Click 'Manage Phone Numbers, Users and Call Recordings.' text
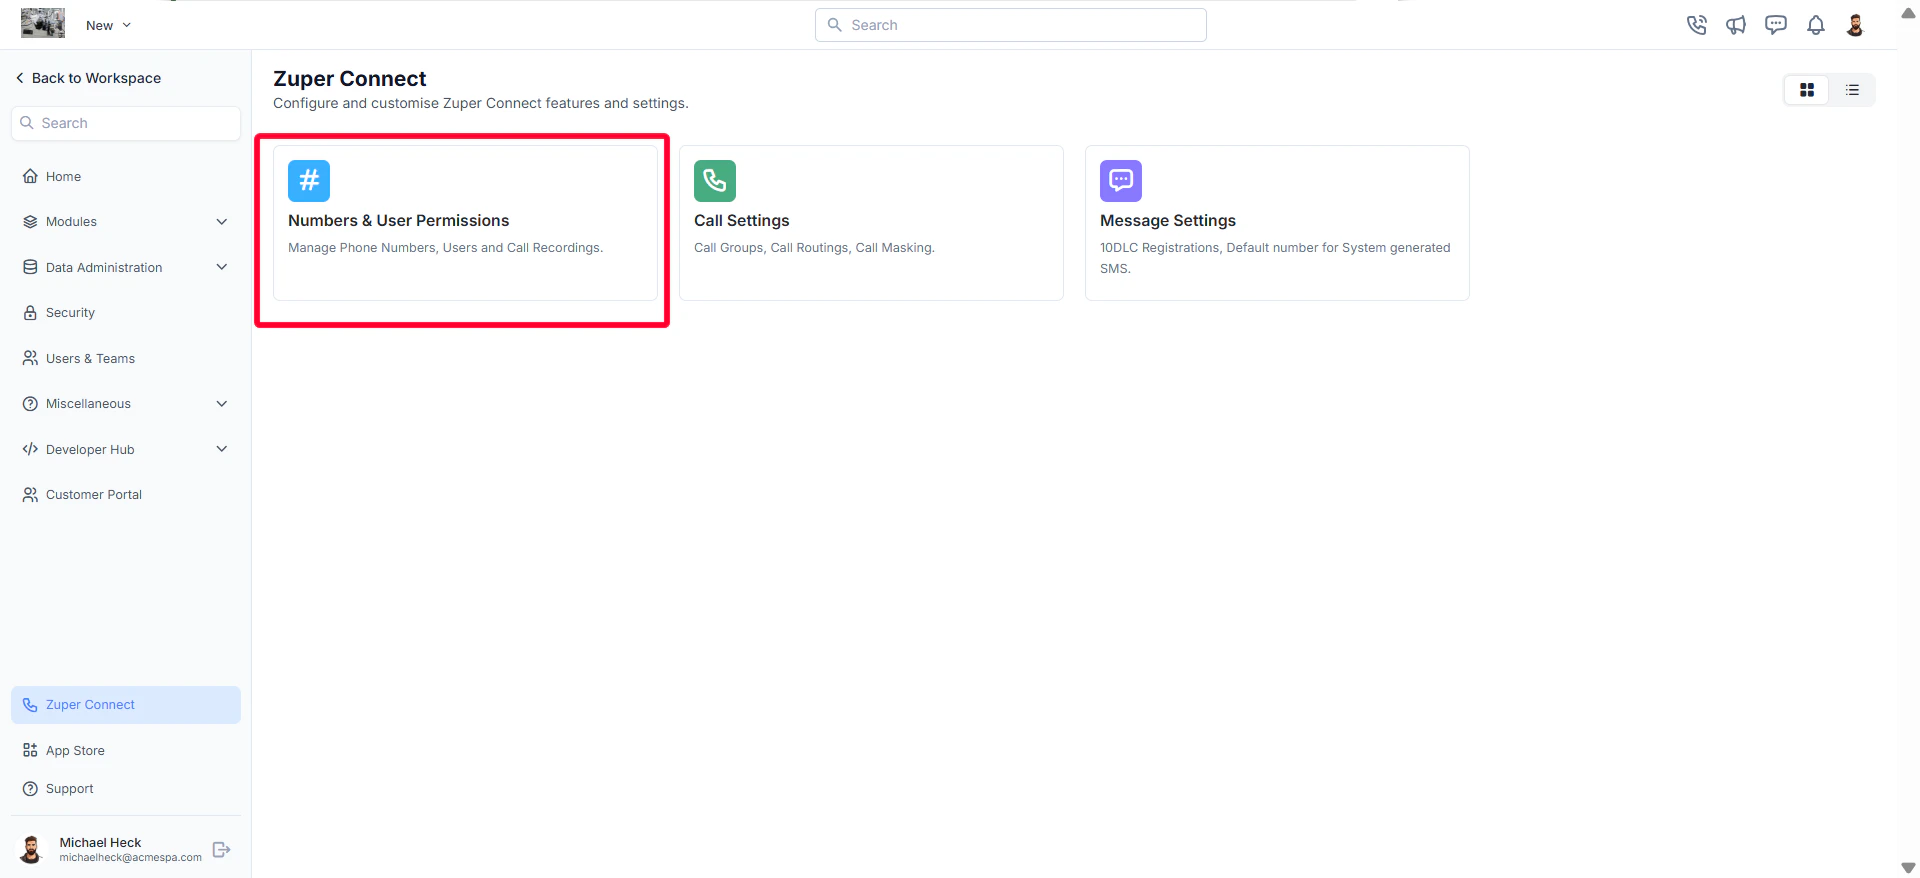The width and height of the screenshot is (1920, 878). (446, 248)
